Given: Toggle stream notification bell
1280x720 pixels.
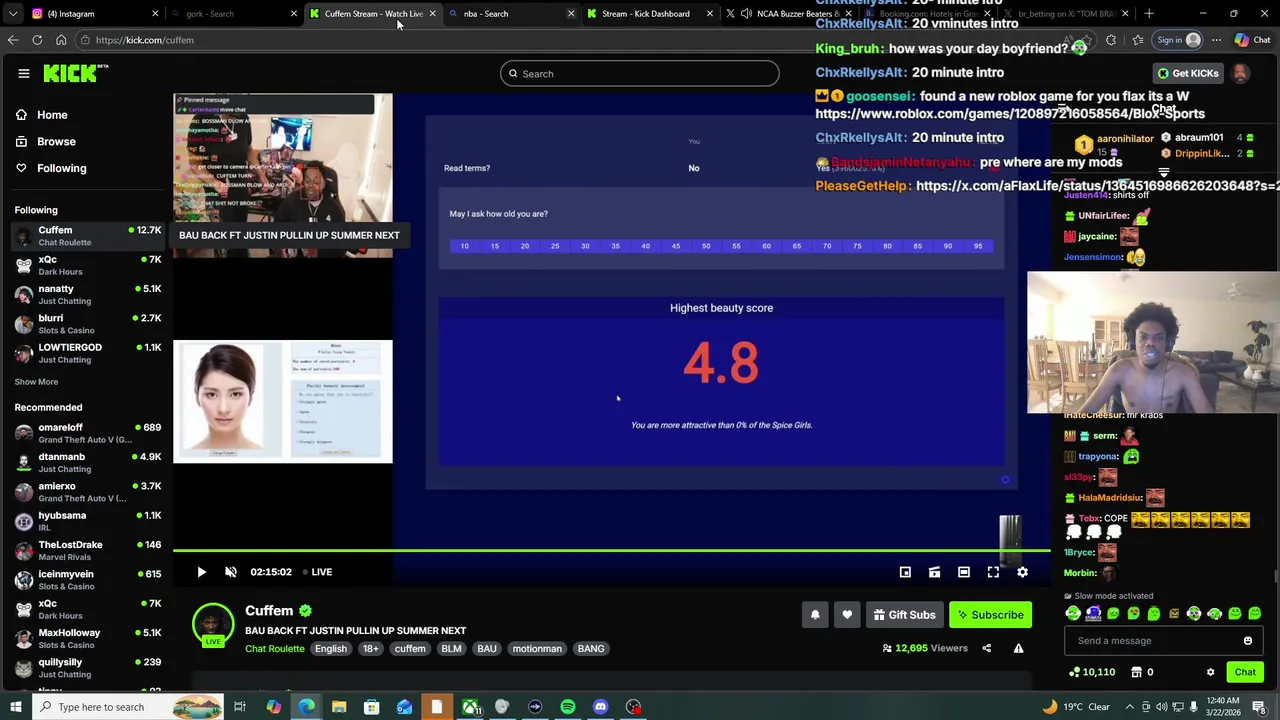Looking at the screenshot, I should pyautogui.click(x=815, y=615).
